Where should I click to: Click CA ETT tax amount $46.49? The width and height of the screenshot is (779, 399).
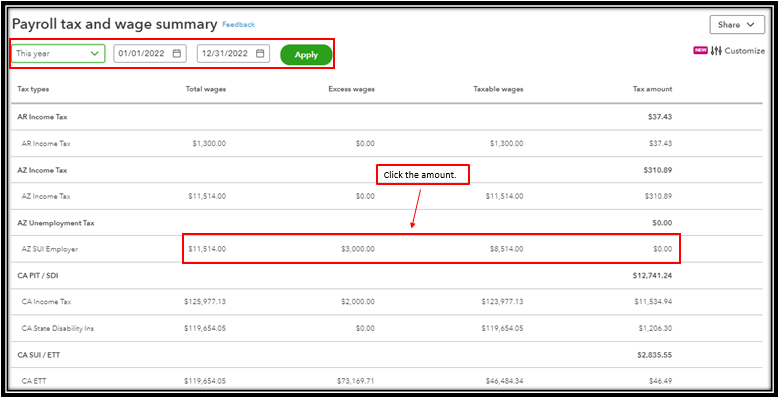pos(660,381)
